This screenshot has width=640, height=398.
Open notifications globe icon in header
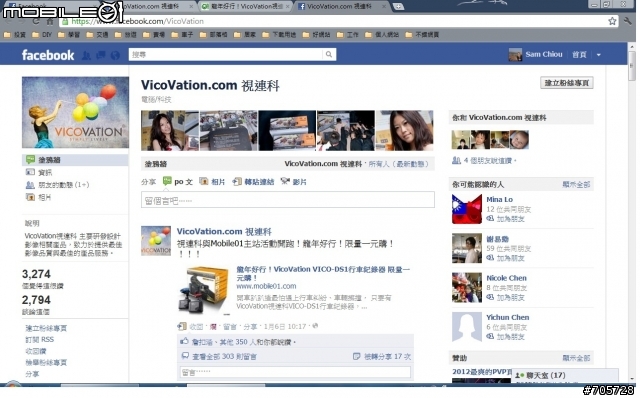click(x=116, y=55)
